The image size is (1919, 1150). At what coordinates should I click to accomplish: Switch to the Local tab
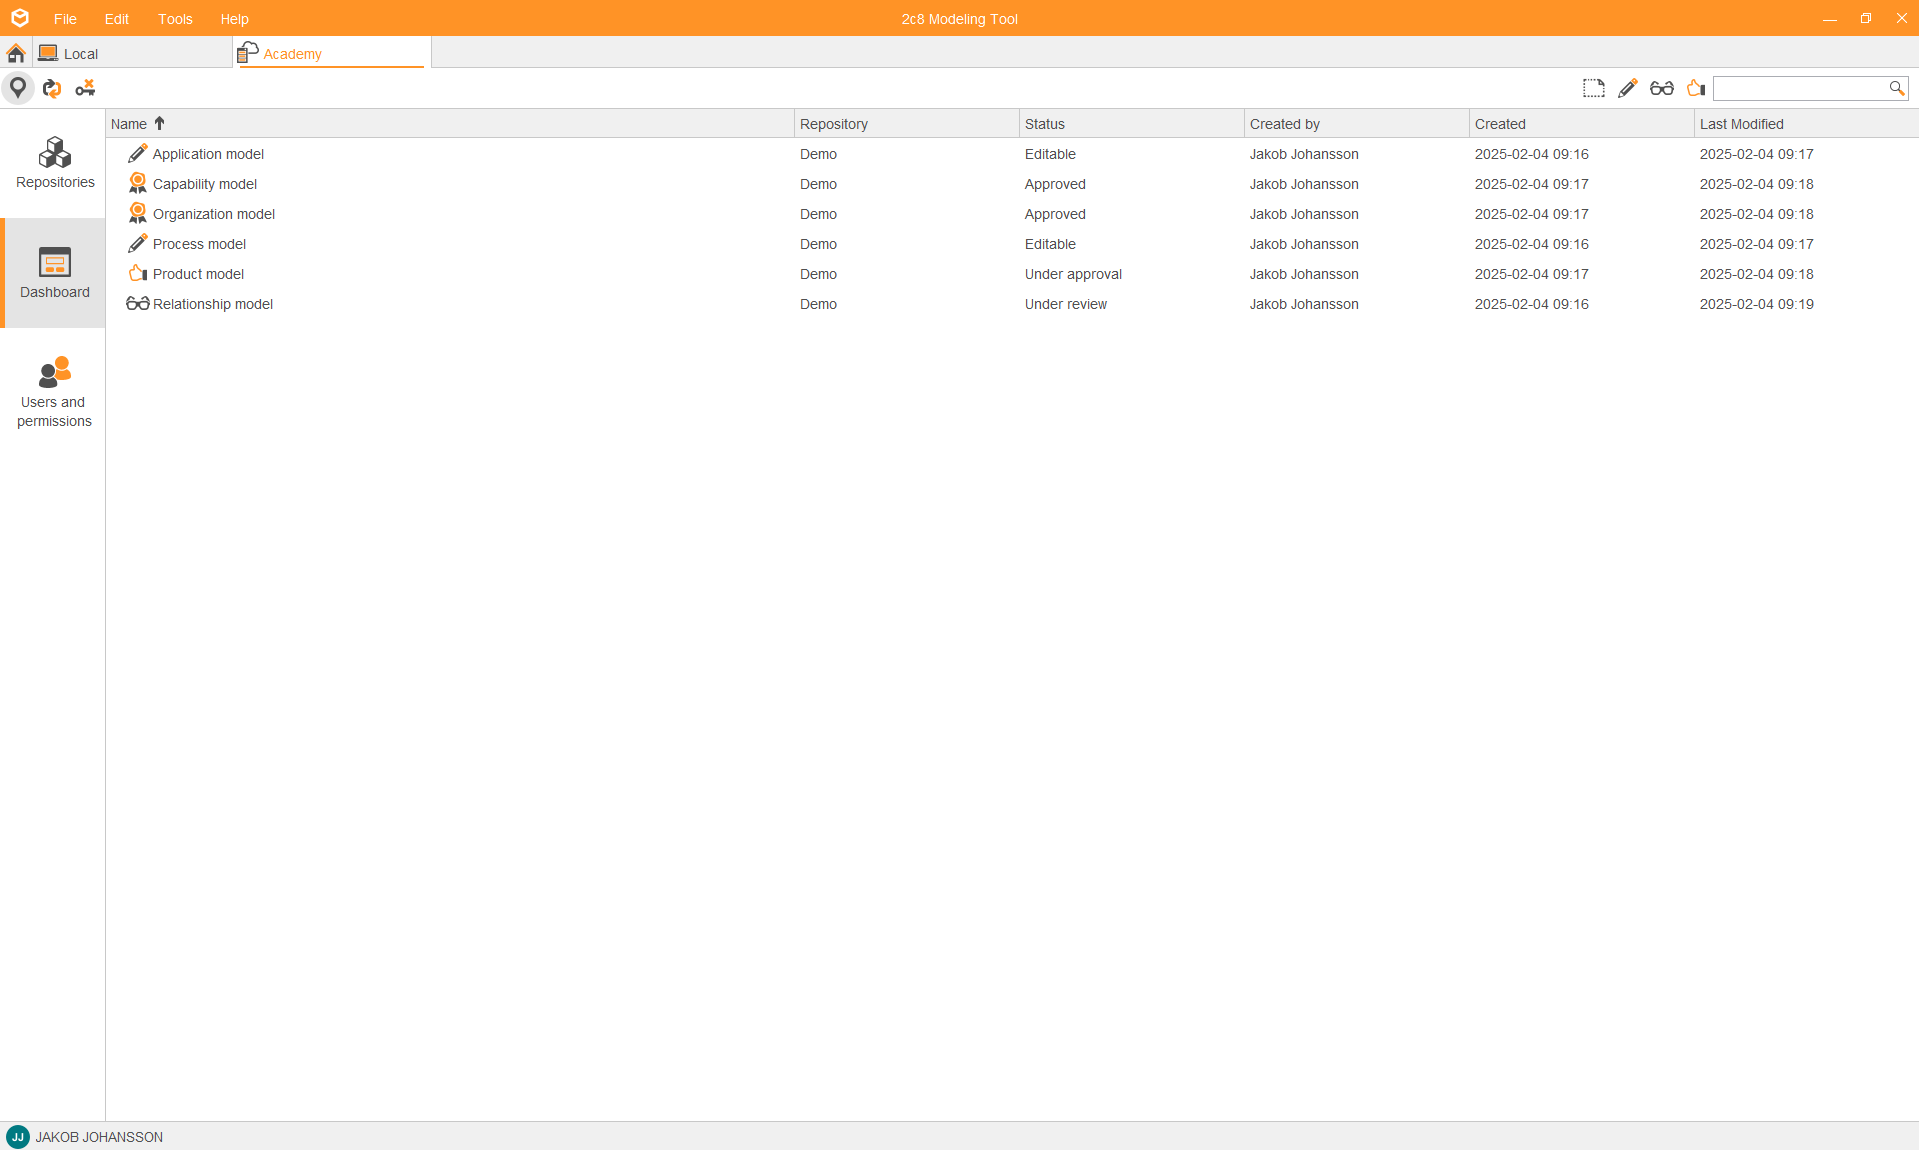(132, 54)
